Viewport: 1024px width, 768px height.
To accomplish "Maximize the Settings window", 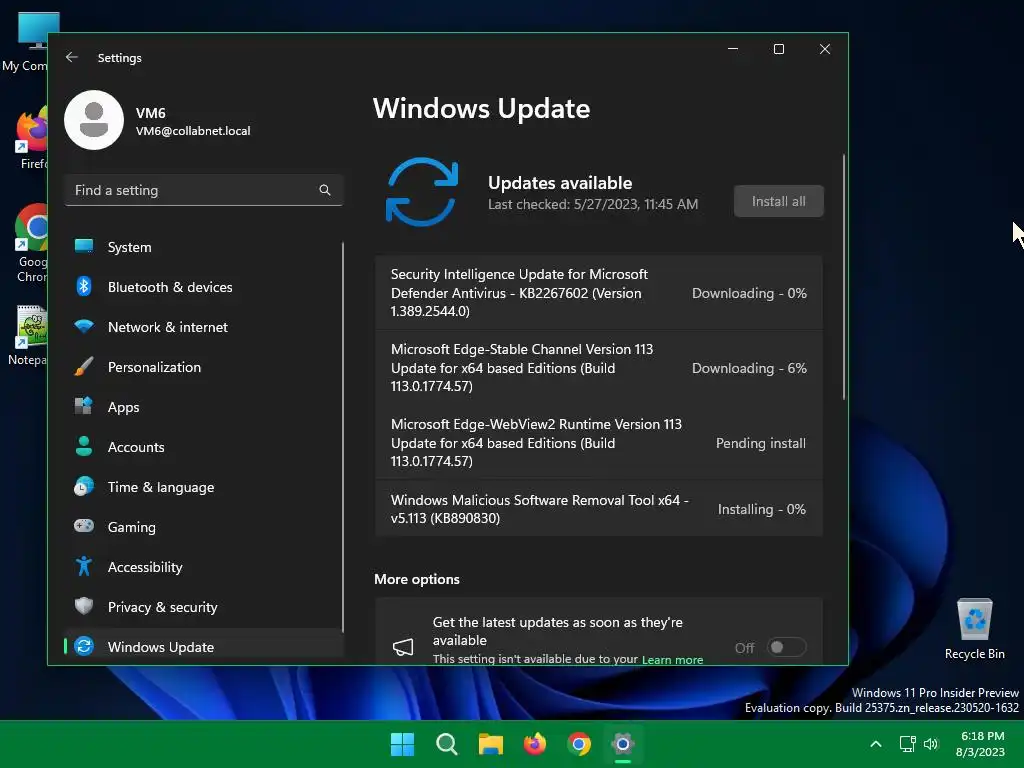I will pyautogui.click(x=778, y=49).
